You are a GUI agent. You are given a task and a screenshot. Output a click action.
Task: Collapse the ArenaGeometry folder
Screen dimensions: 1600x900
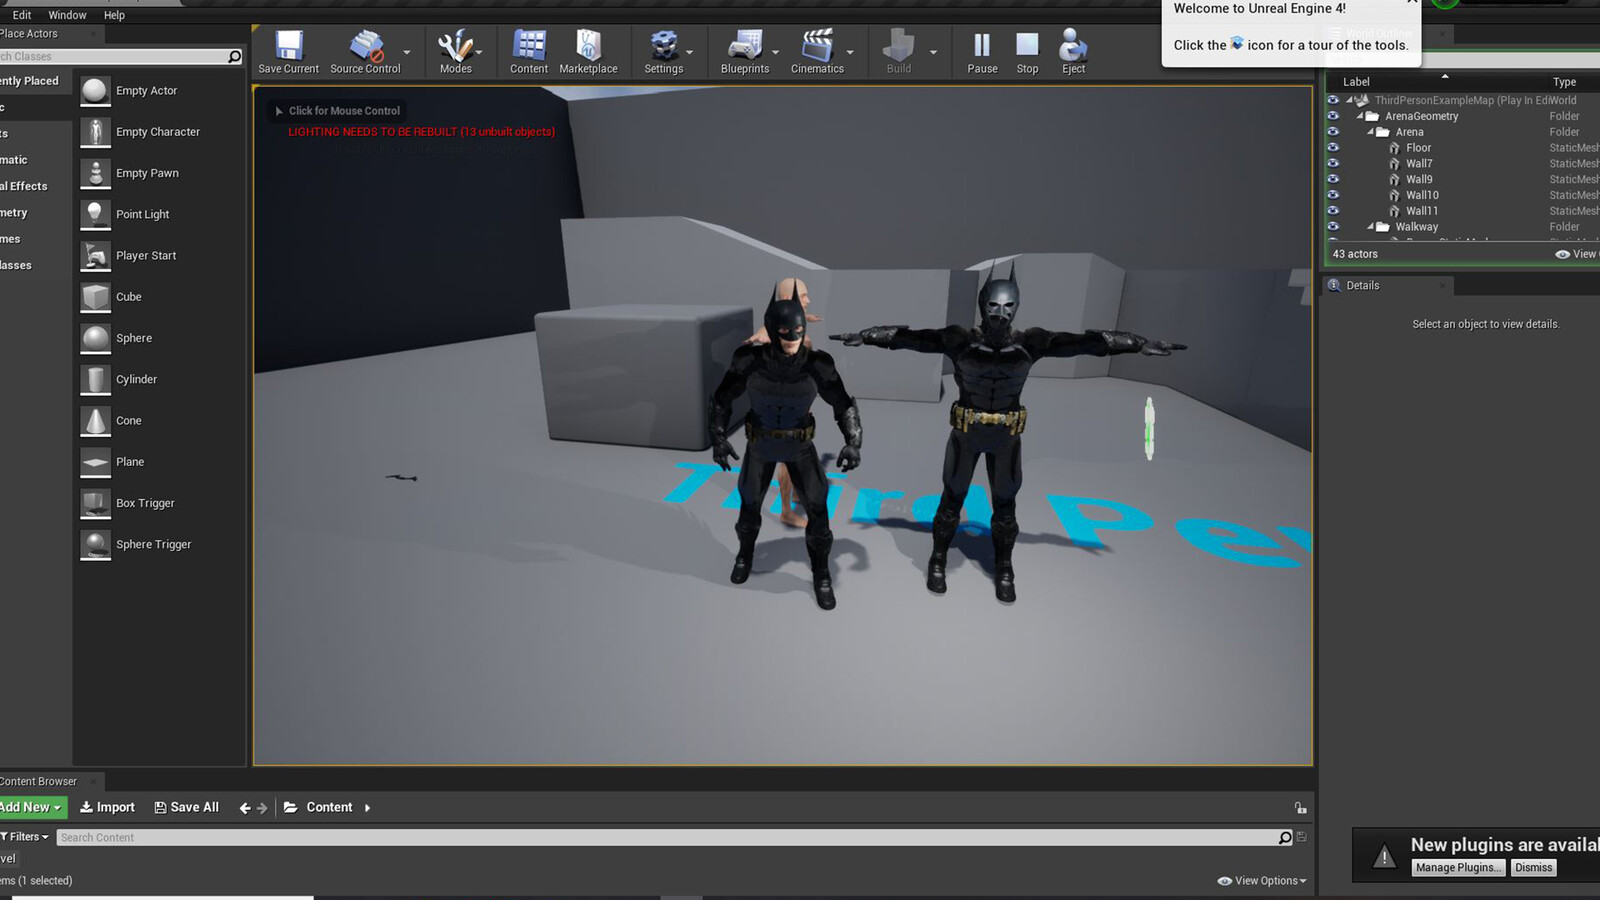coord(1360,116)
